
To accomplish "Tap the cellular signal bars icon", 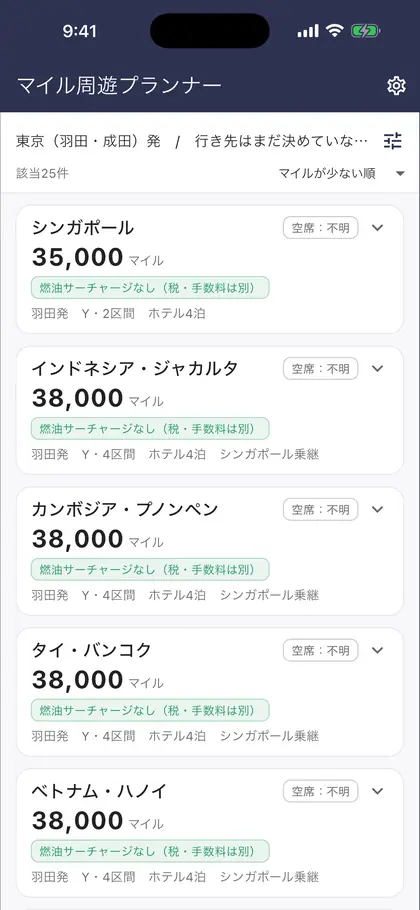I will 308,31.
